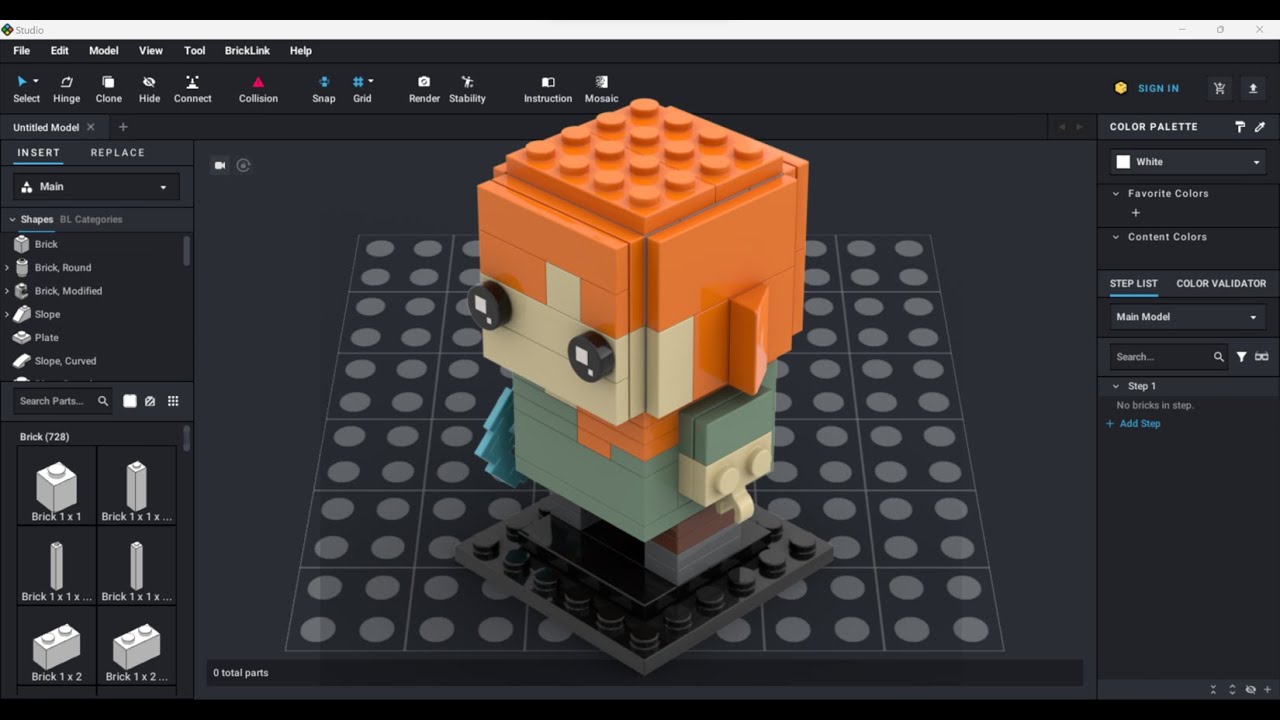This screenshot has width=1280, height=720.
Task: Click the glasses icon in Step List
Action: click(1261, 356)
